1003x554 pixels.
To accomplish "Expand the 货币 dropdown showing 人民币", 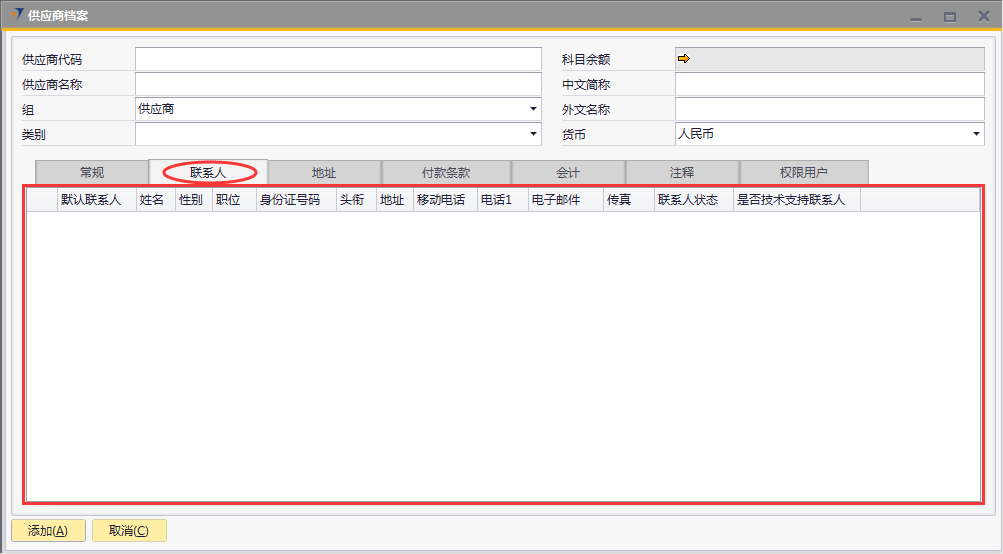I will tap(976, 134).
